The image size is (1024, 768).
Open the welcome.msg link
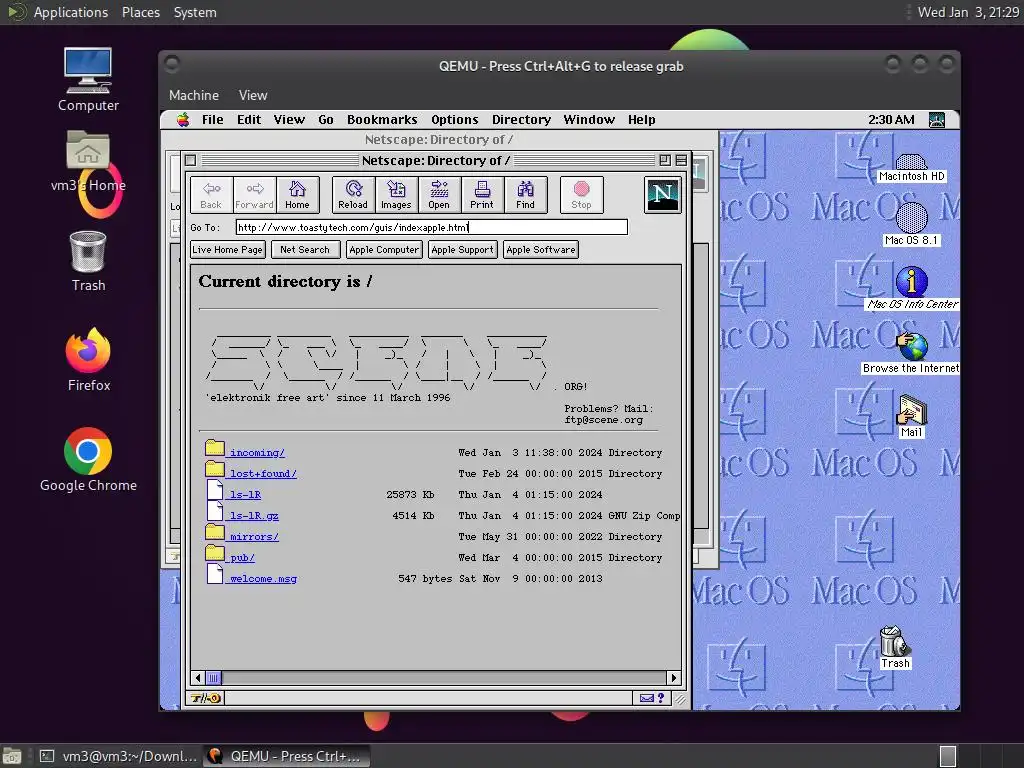tap(263, 578)
